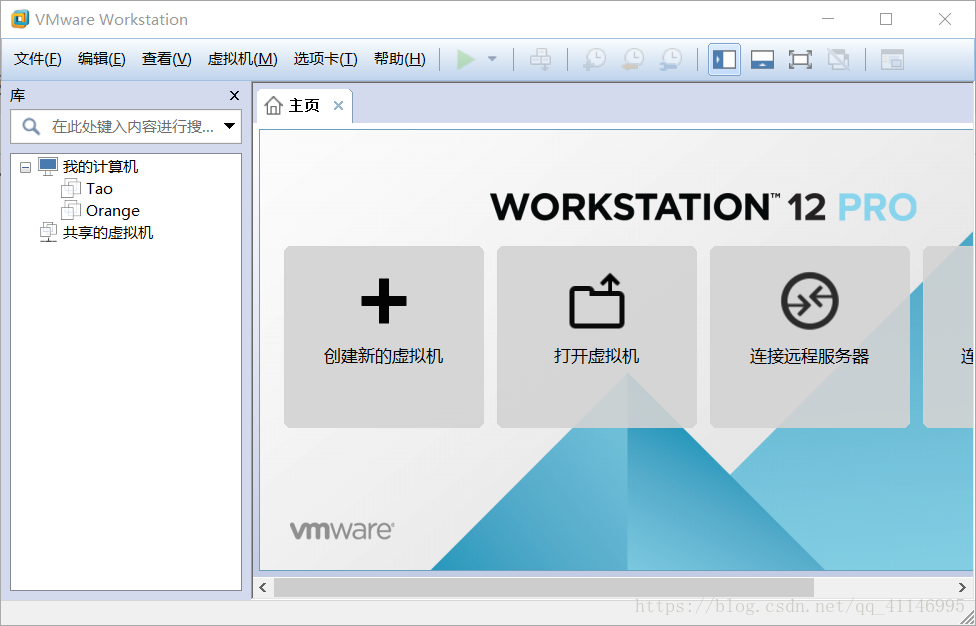Open the search filter dropdown arrow
The image size is (976, 626).
(229, 126)
